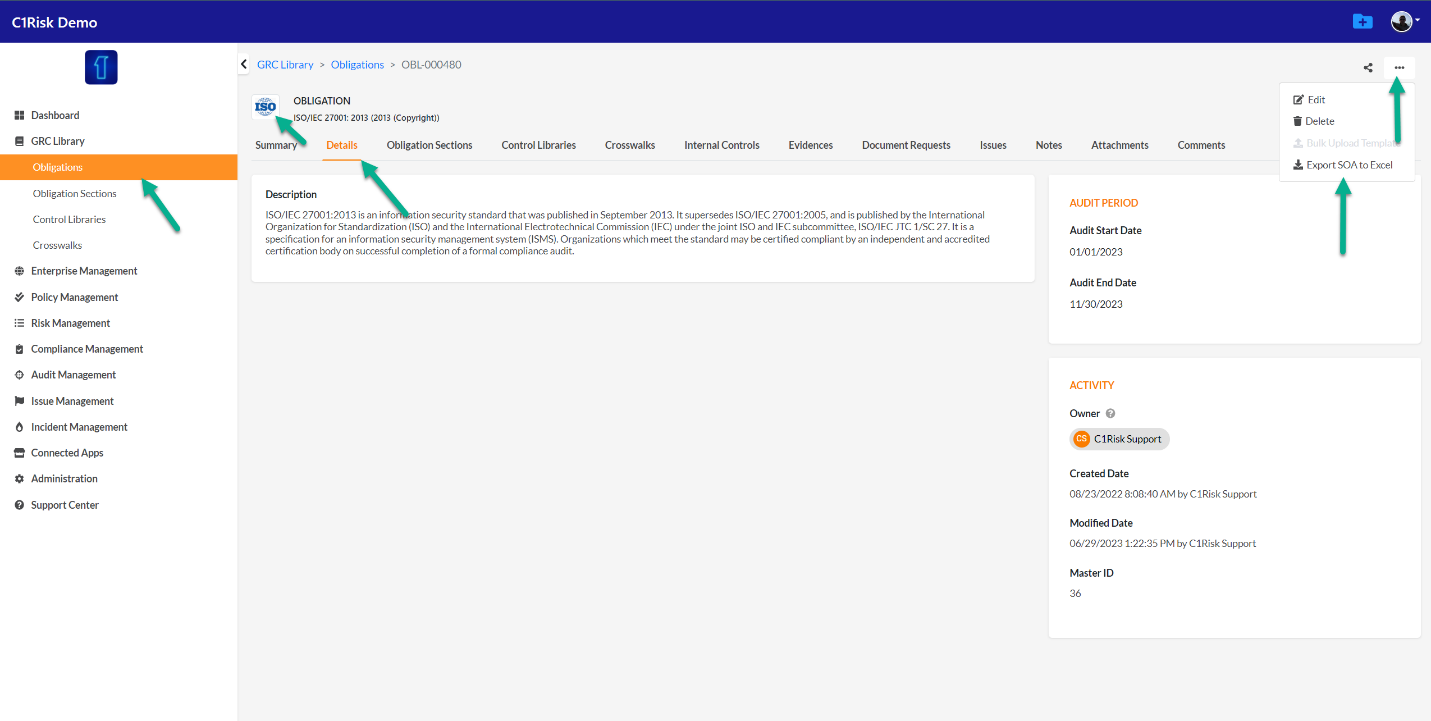Collapse the sidebar with the back chevron
The image size is (1431, 721).
(244, 64)
